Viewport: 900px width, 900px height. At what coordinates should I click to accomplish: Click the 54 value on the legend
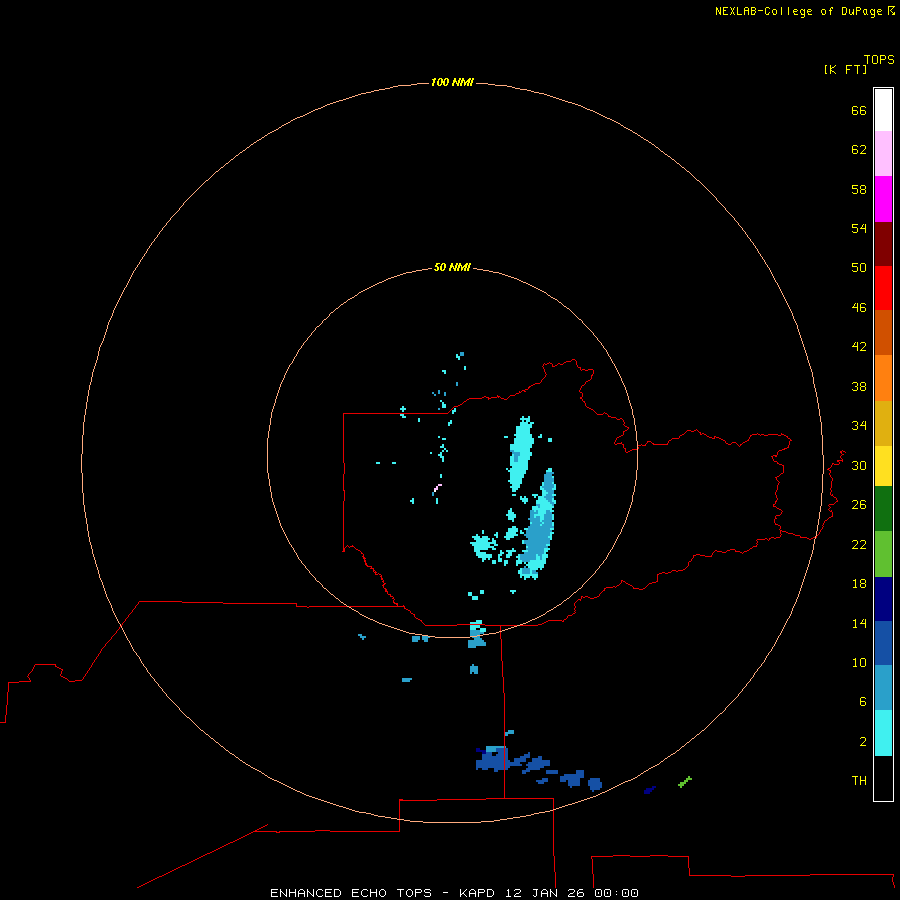(x=859, y=228)
